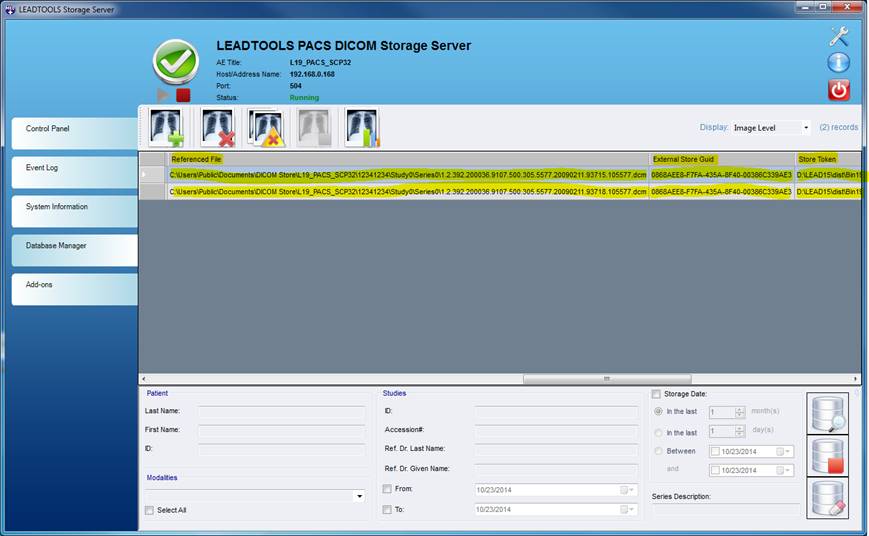Stop the server with the red square
This screenshot has width=869, height=536.
tap(183, 95)
